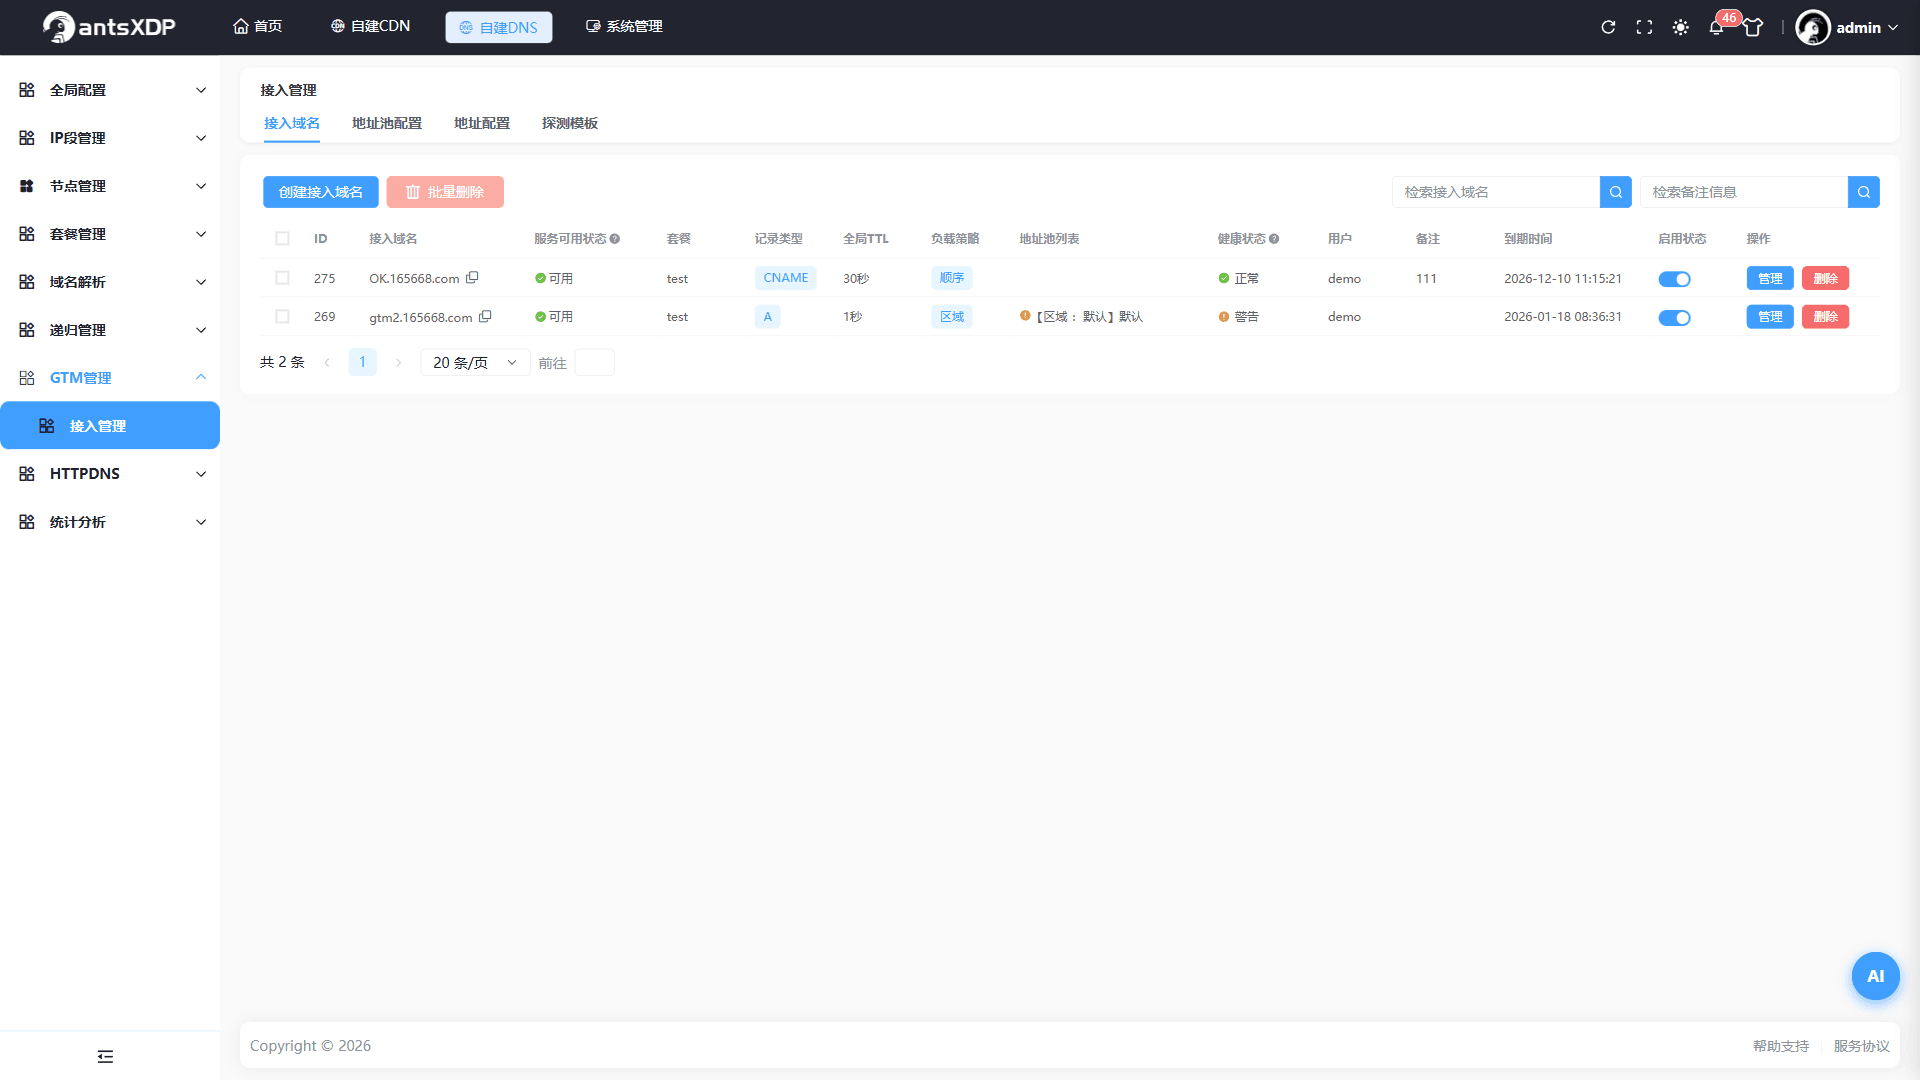Open 系统管理 top navigation item
Viewport: 1920px width, 1080px height.
tap(624, 26)
